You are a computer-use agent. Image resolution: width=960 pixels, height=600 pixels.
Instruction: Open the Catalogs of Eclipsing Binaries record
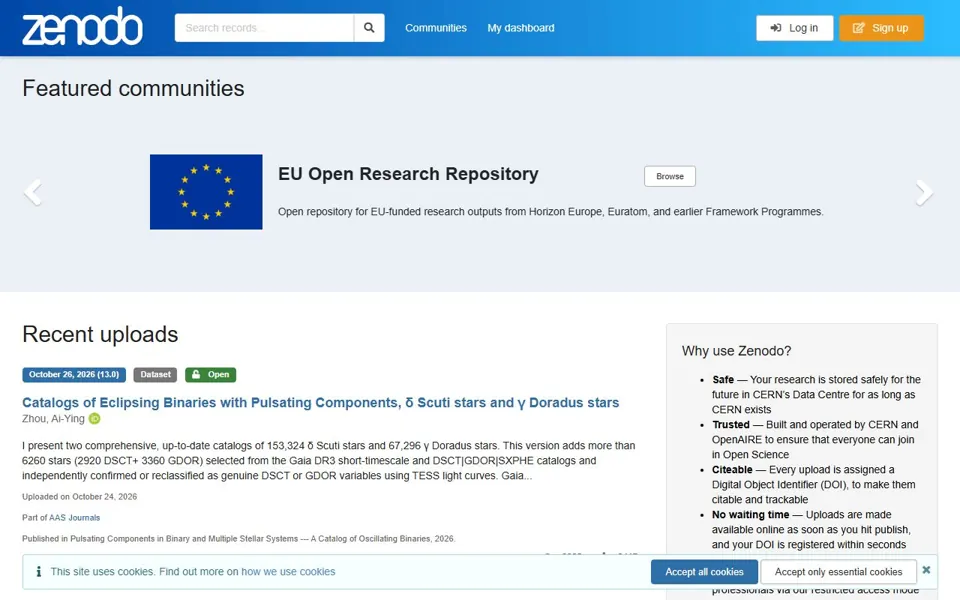pyautogui.click(x=321, y=402)
